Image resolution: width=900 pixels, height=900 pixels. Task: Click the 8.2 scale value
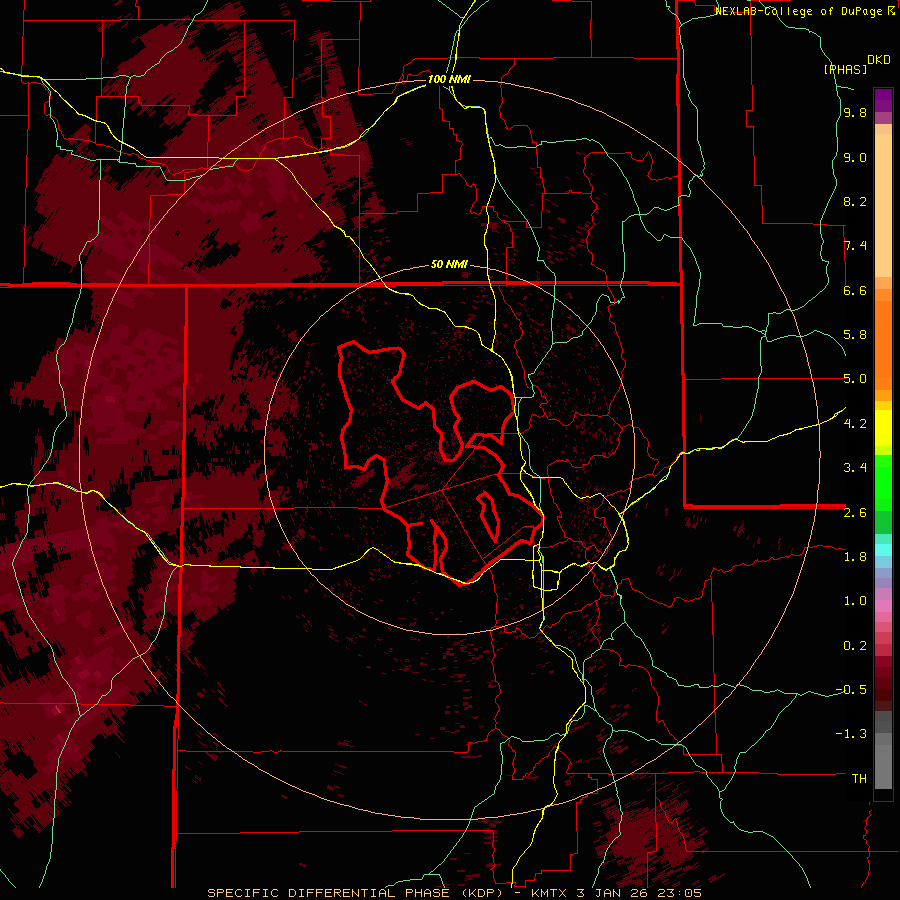855,201
